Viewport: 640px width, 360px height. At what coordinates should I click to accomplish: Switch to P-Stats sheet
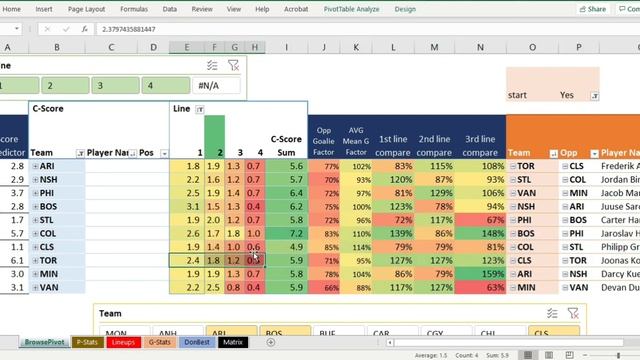coord(87,342)
